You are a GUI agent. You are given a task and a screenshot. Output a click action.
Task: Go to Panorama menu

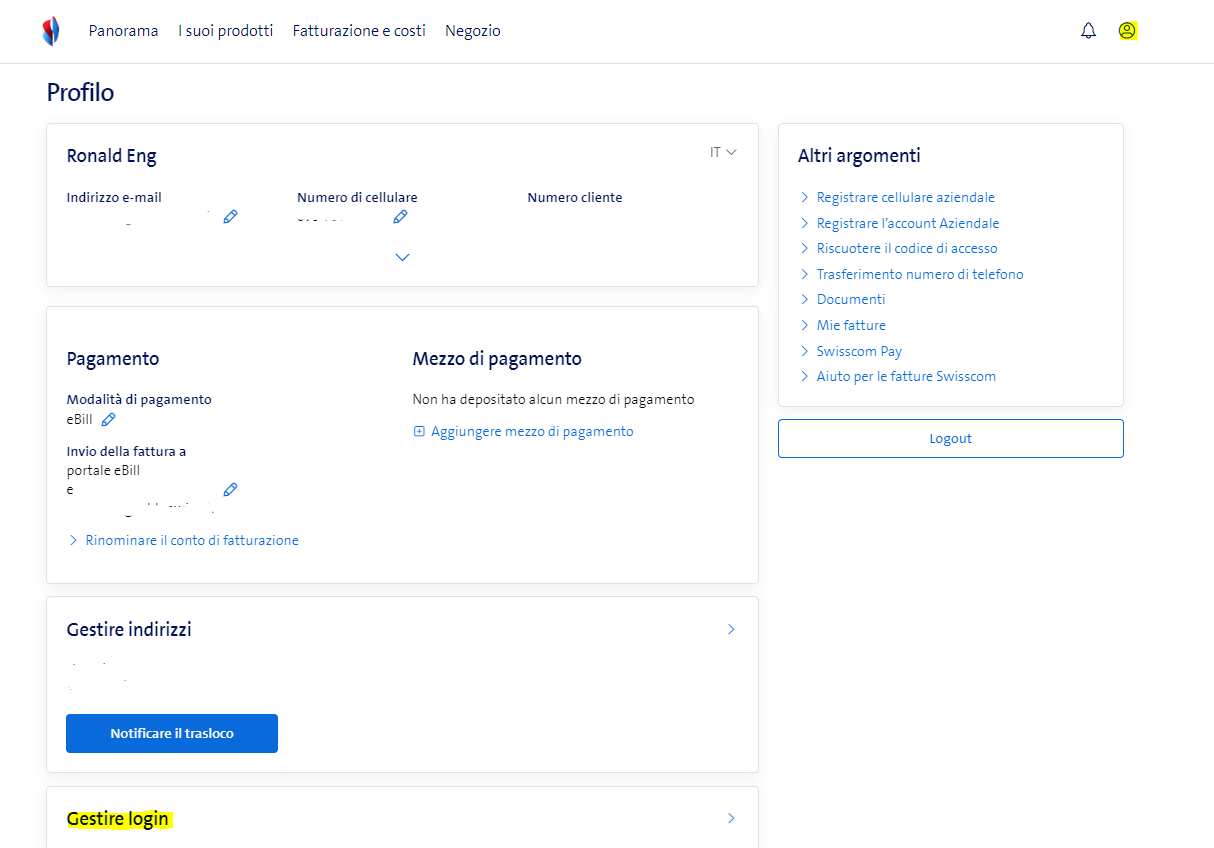[123, 31]
